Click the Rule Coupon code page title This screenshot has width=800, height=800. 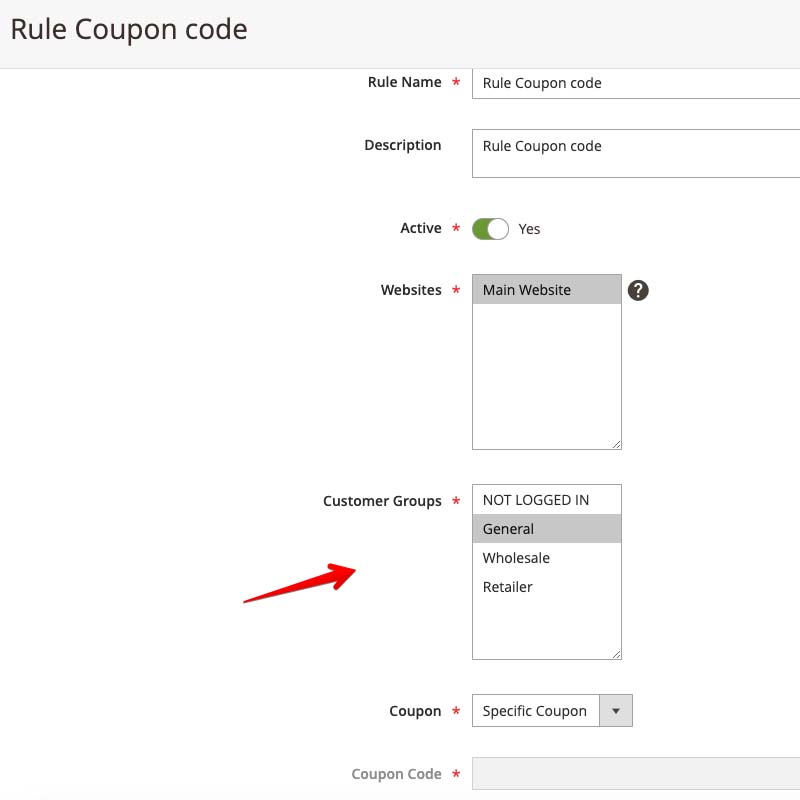[129, 30]
